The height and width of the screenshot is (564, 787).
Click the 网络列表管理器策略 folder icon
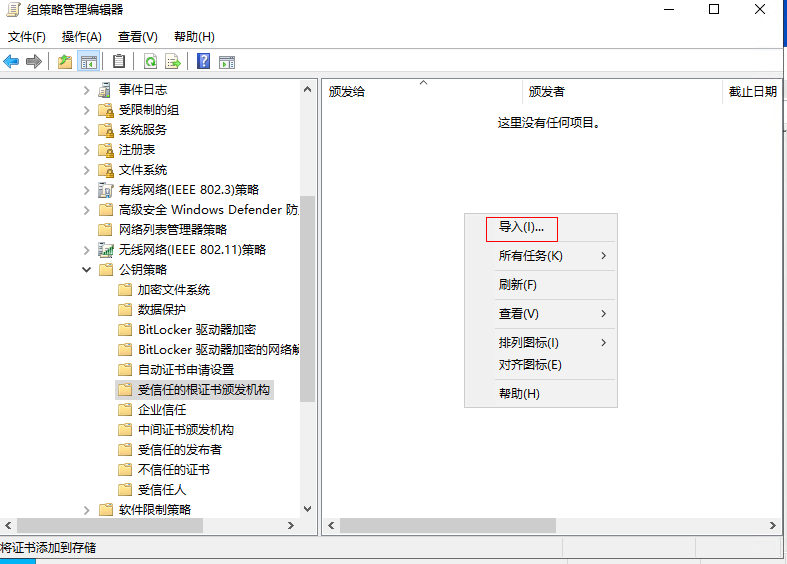click(105, 230)
